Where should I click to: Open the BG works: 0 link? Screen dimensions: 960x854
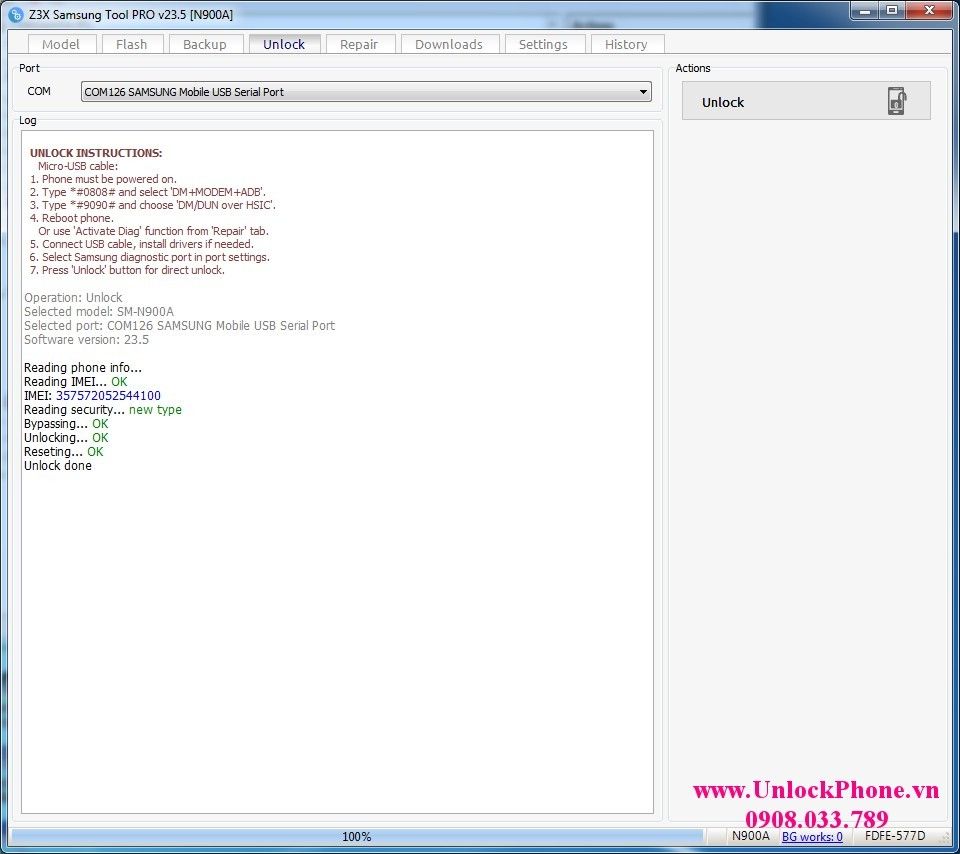[812, 837]
